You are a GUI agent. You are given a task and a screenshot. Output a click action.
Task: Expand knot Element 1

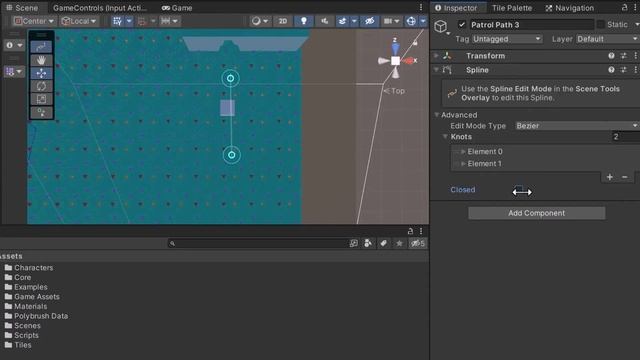pyautogui.click(x=463, y=164)
